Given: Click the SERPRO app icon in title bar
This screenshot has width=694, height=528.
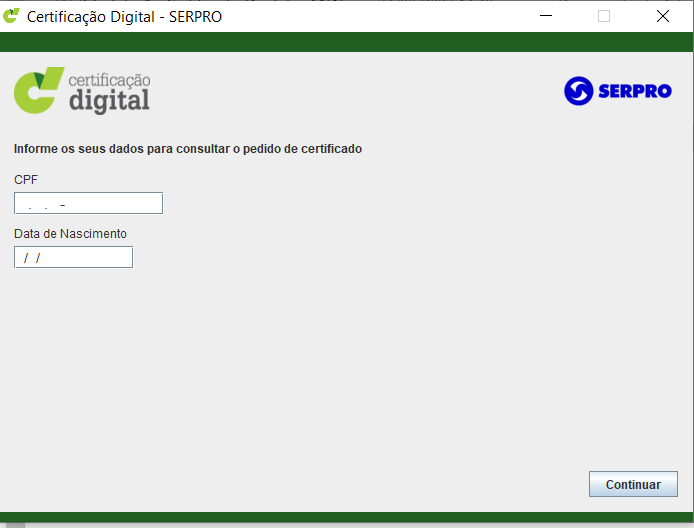Looking at the screenshot, I should tap(12, 16).
